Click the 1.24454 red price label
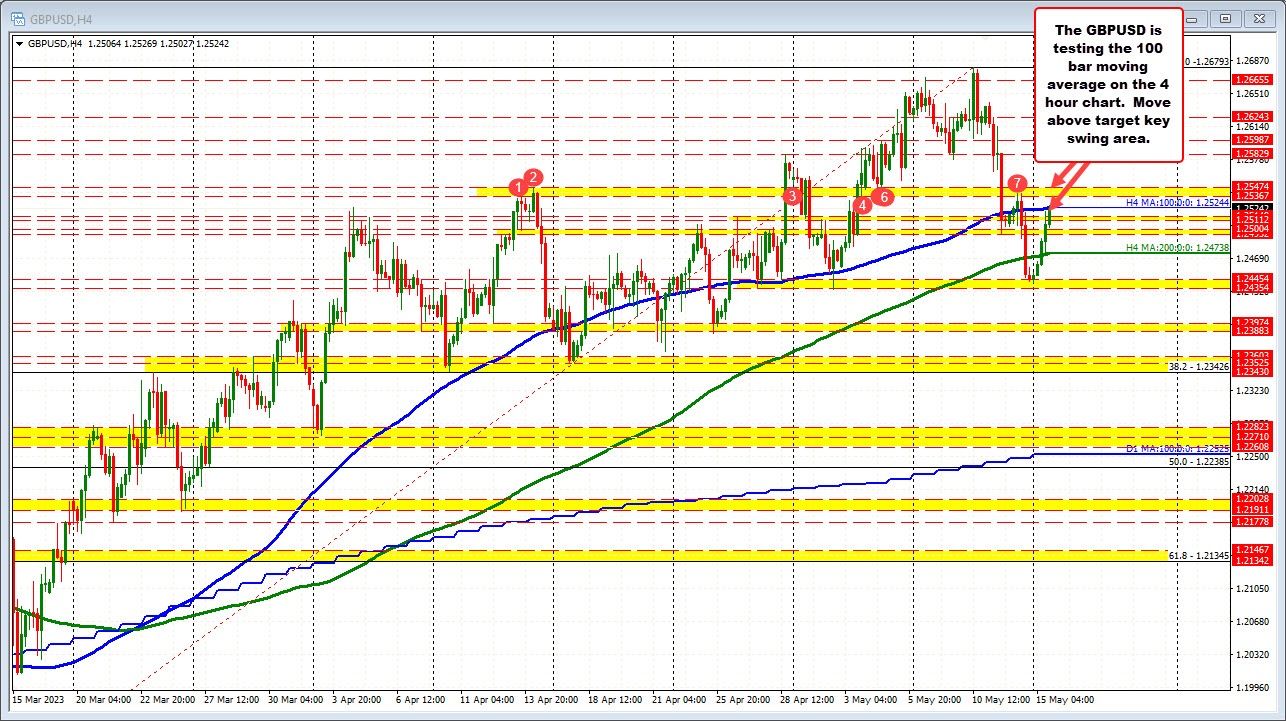 pos(1252,278)
